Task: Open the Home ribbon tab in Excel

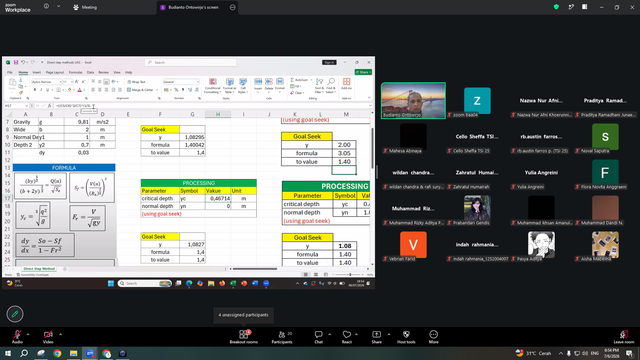Action: pos(23,72)
